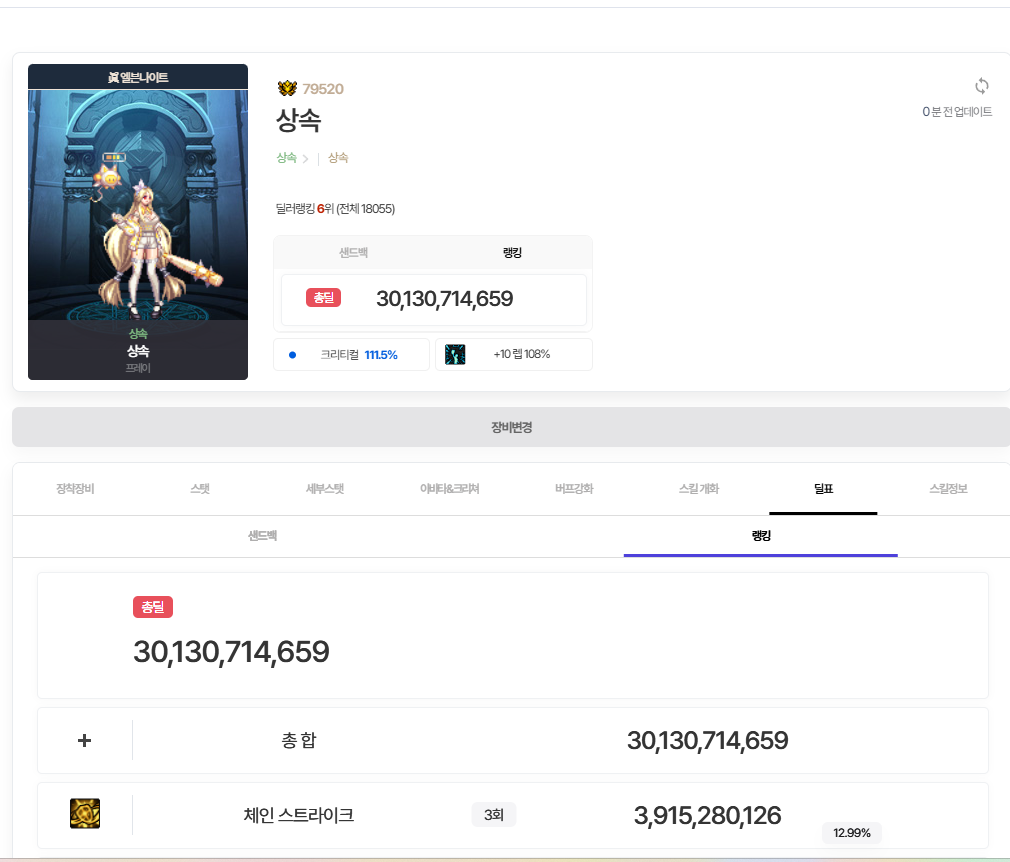
Task: Open the 세부스탯 tab
Action: [325, 489]
